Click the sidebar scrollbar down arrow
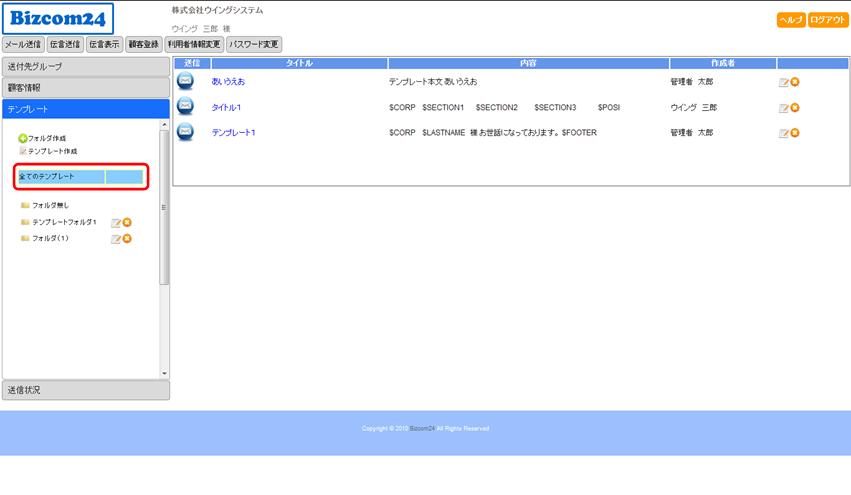The width and height of the screenshot is (851, 495). [165, 374]
